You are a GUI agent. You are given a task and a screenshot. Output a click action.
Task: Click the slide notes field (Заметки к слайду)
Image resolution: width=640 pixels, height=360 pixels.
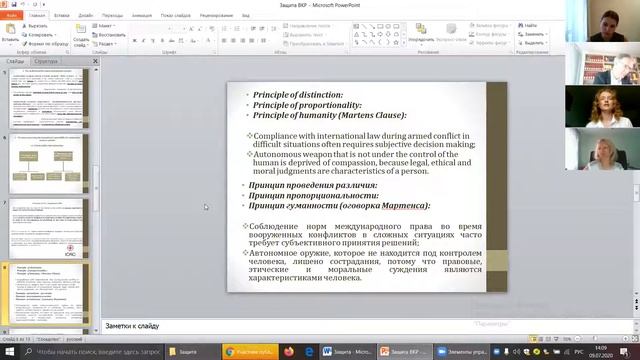click(x=367, y=326)
